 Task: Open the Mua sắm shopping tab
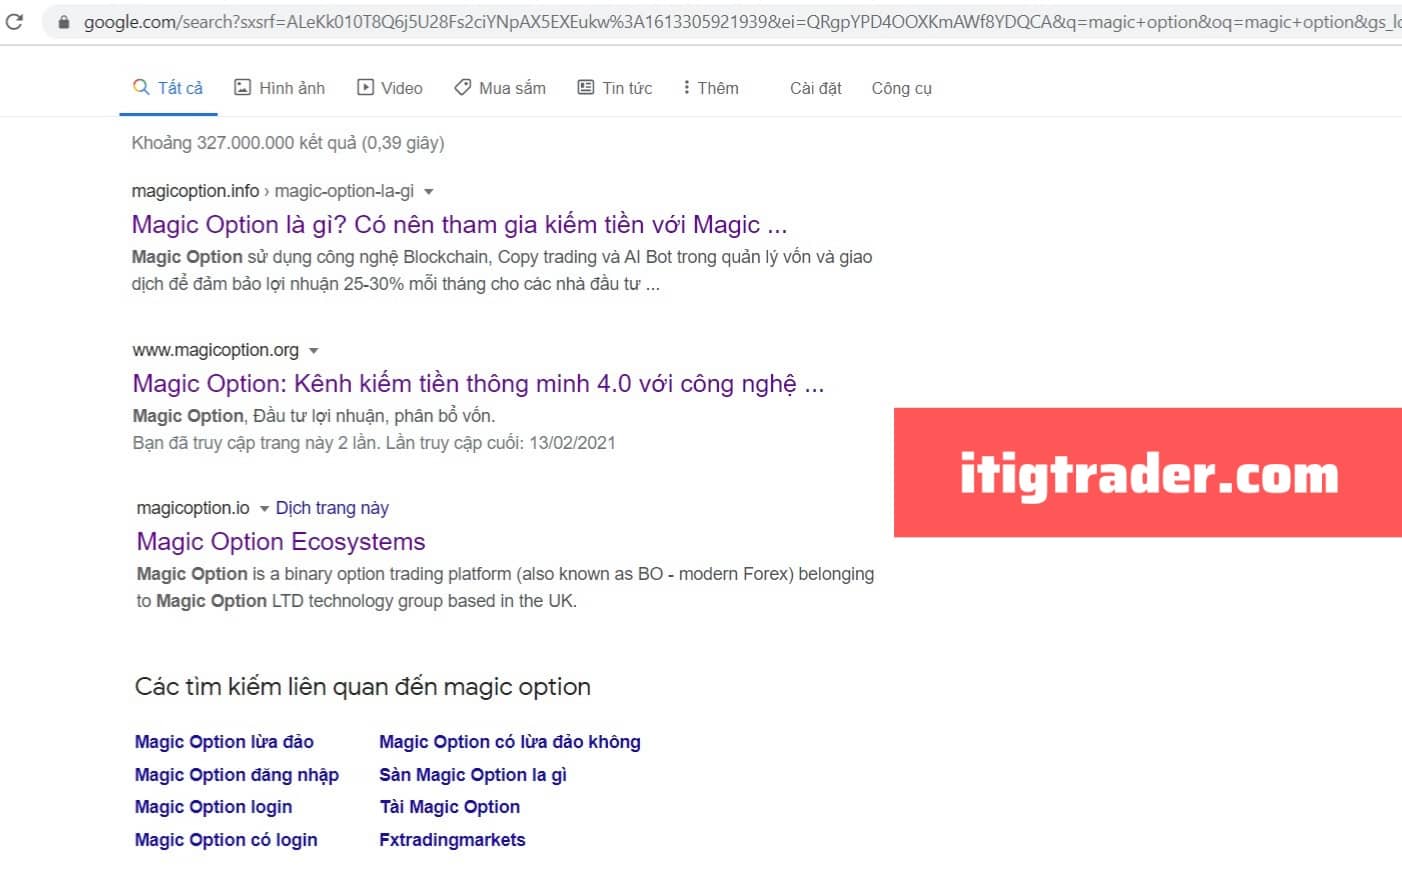tap(500, 88)
